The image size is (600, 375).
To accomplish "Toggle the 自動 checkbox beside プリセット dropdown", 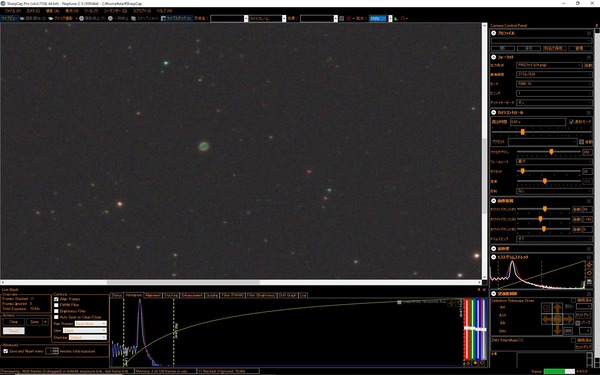I will tap(582, 142).
